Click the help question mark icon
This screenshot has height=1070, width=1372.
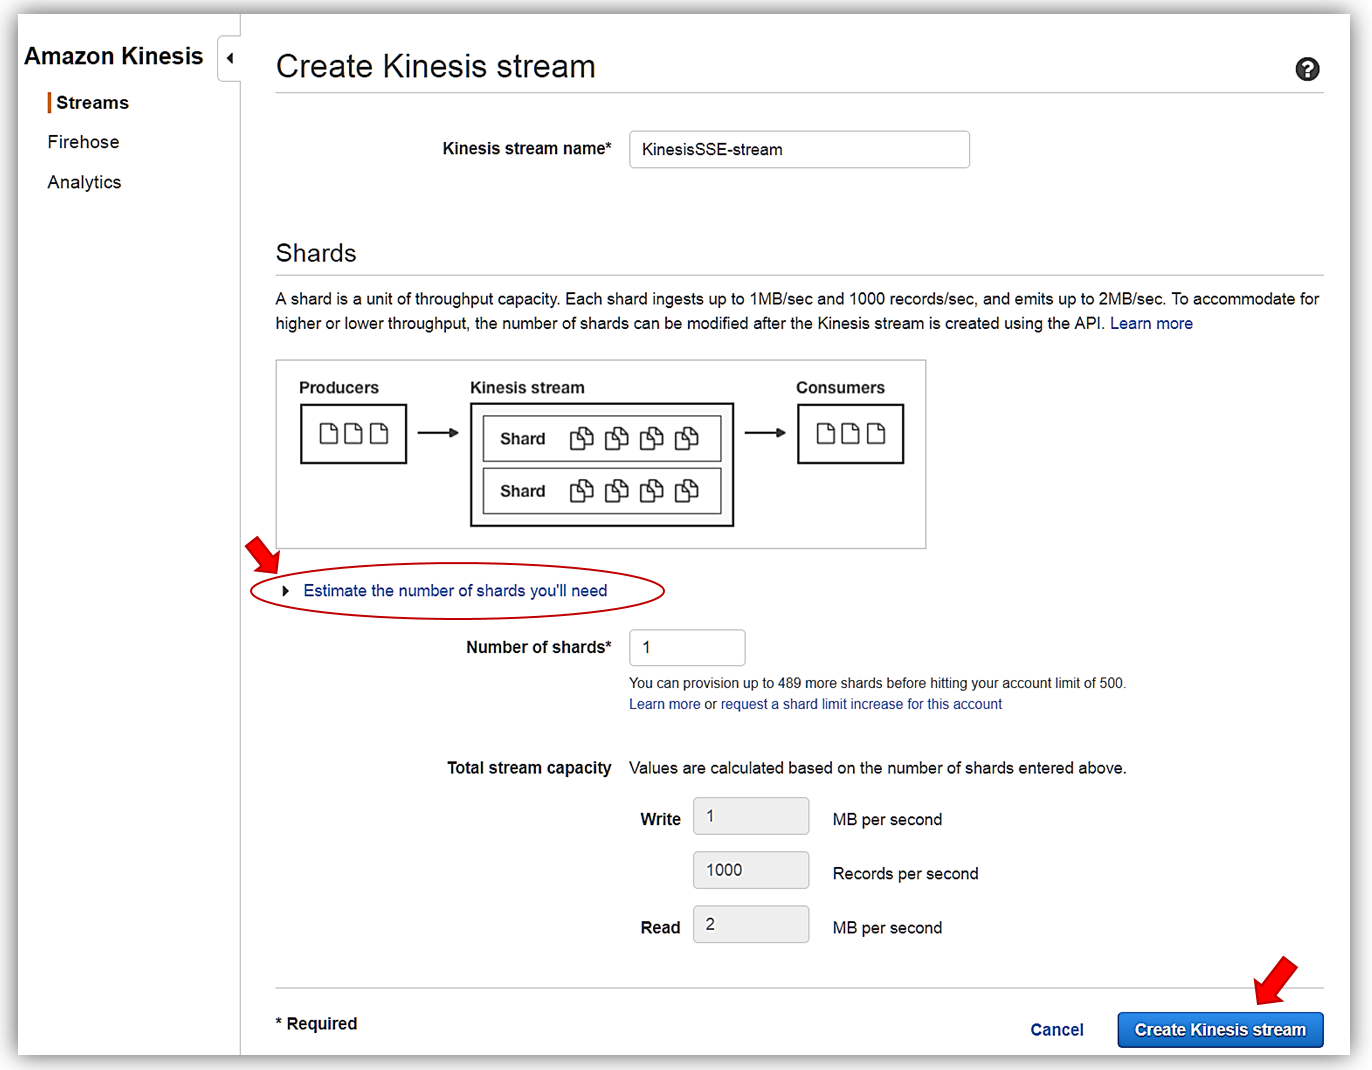(1307, 69)
